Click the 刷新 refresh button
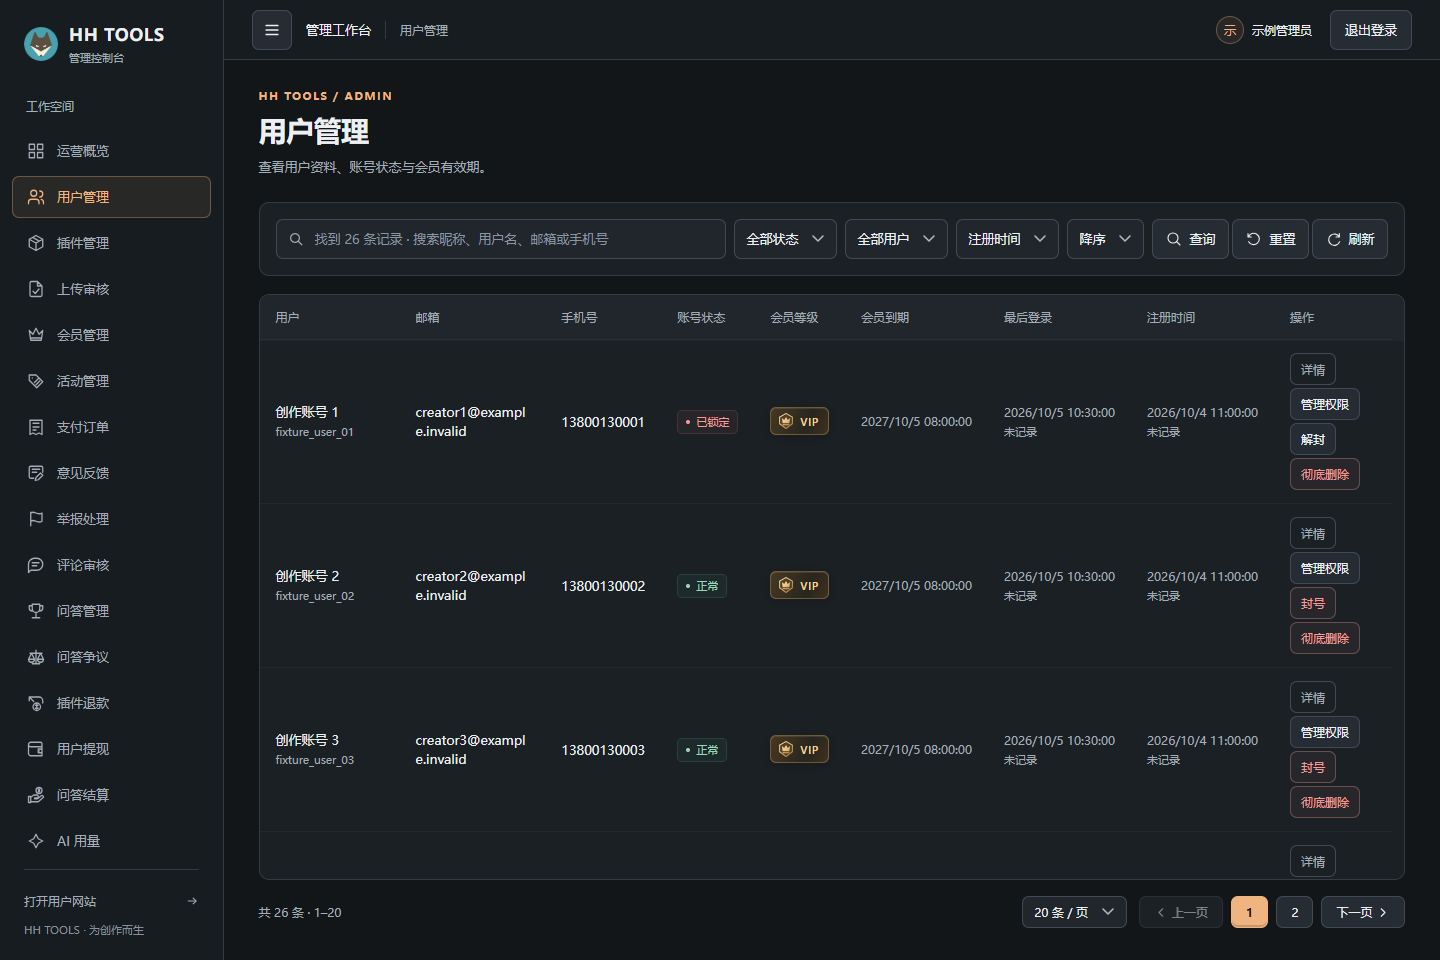The width and height of the screenshot is (1440, 960). click(1350, 239)
